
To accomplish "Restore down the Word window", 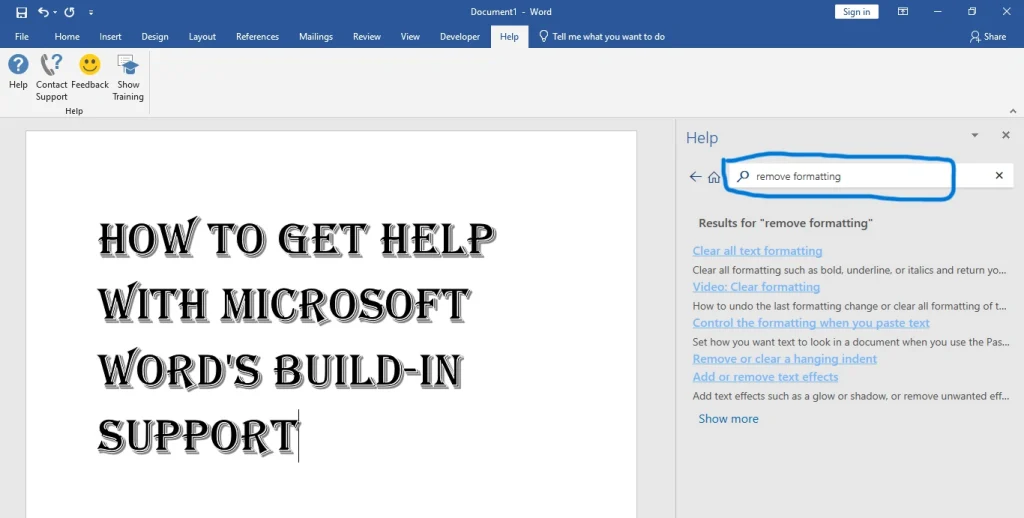I will pyautogui.click(x=972, y=12).
